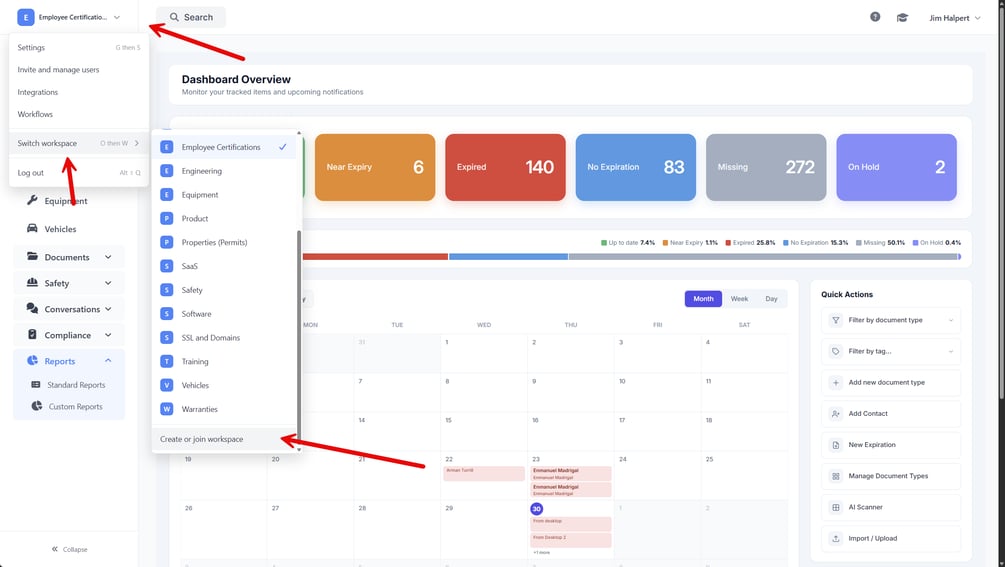Open the graduation cap learning icon

(902, 18)
